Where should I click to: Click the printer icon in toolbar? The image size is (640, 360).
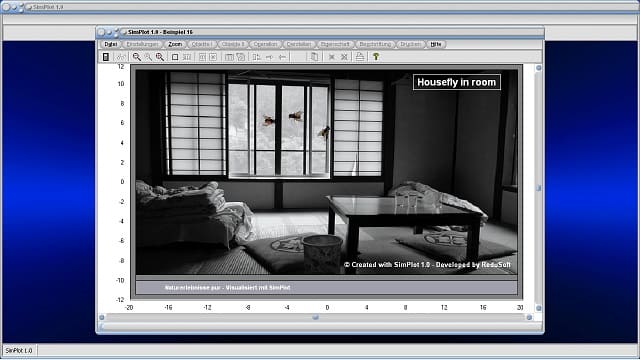point(360,57)
